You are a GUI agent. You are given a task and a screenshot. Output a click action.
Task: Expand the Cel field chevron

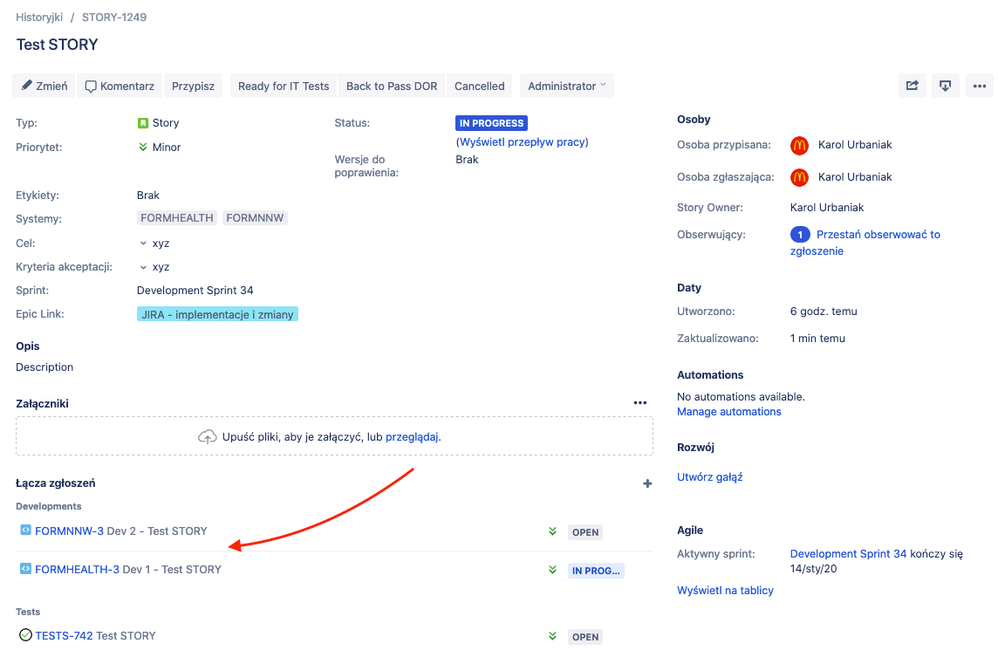(x=143, y=243)
